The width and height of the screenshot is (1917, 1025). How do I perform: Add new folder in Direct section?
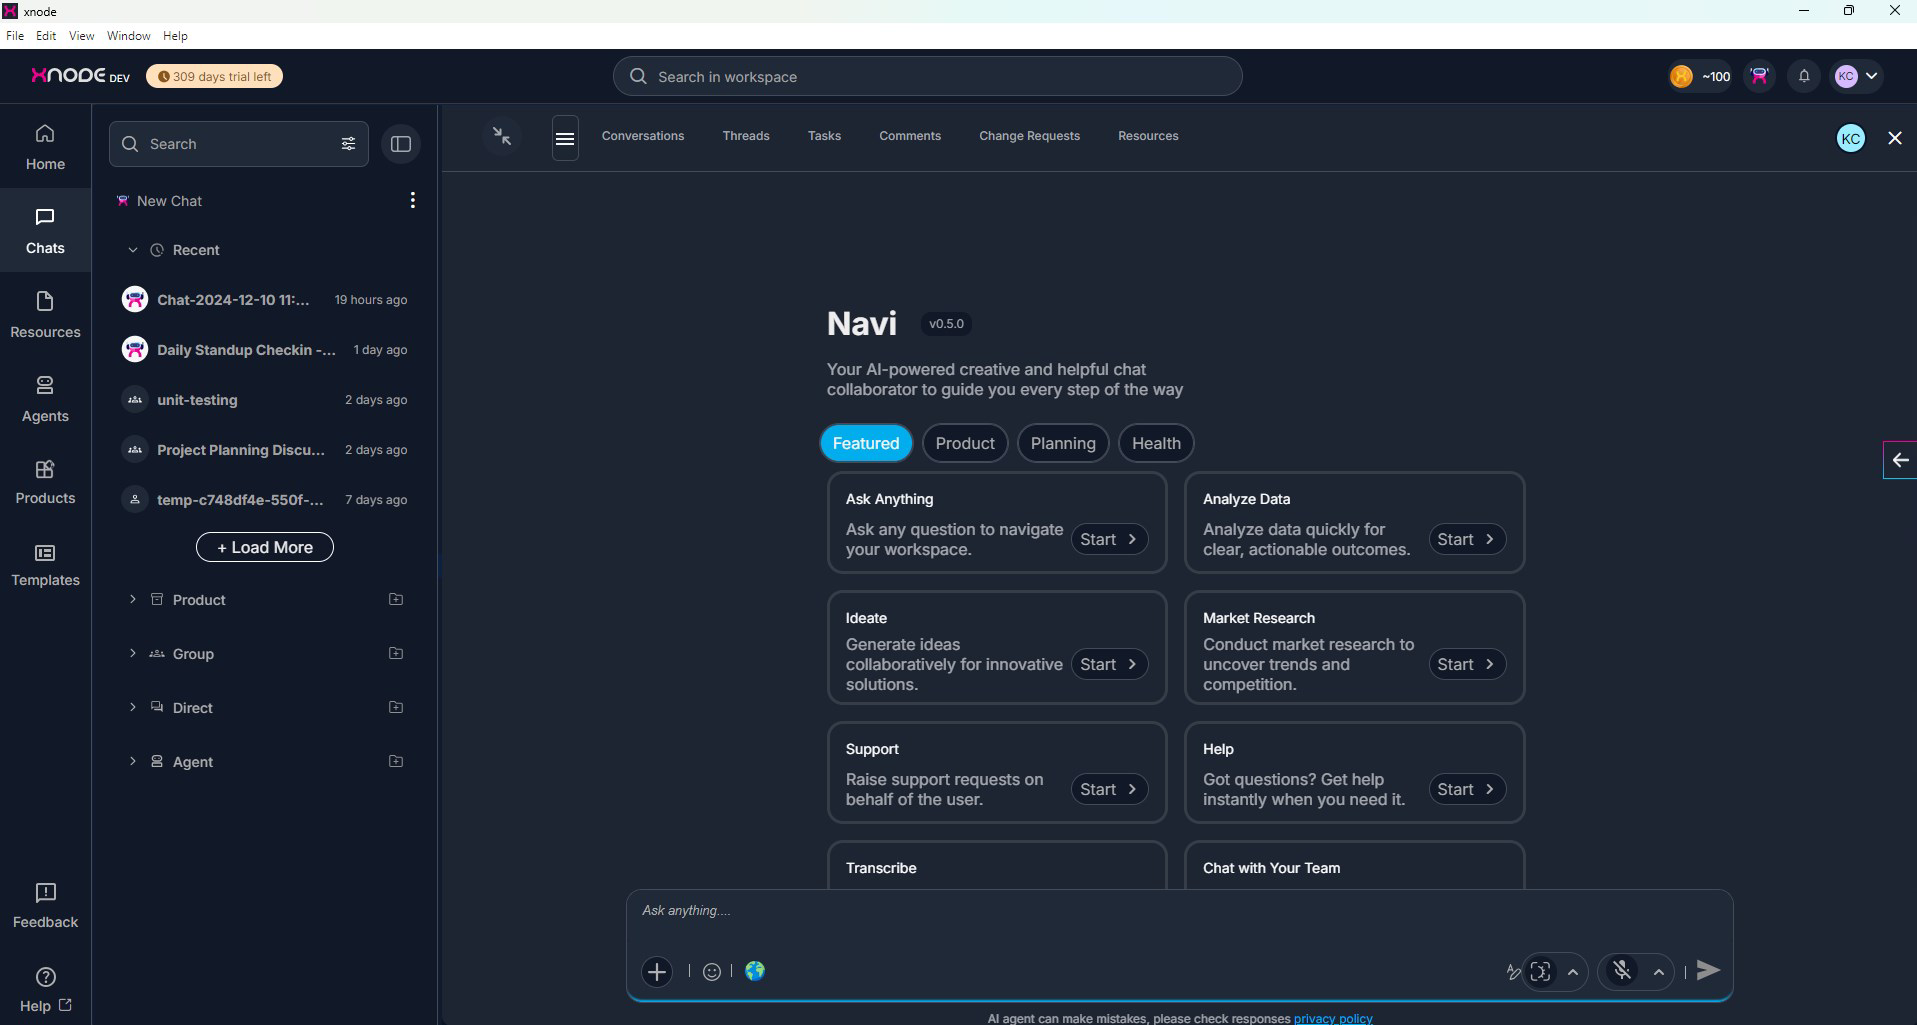[396, 707]
